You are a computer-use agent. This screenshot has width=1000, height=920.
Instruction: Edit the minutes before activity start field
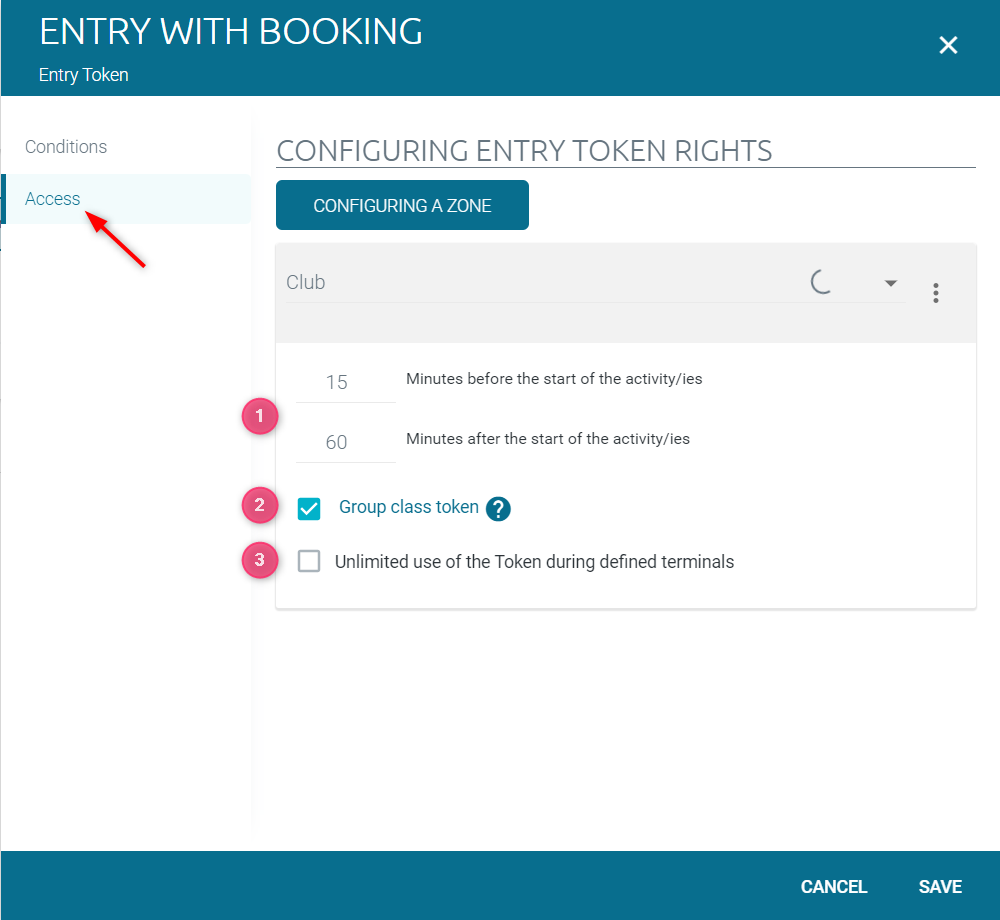346,383
